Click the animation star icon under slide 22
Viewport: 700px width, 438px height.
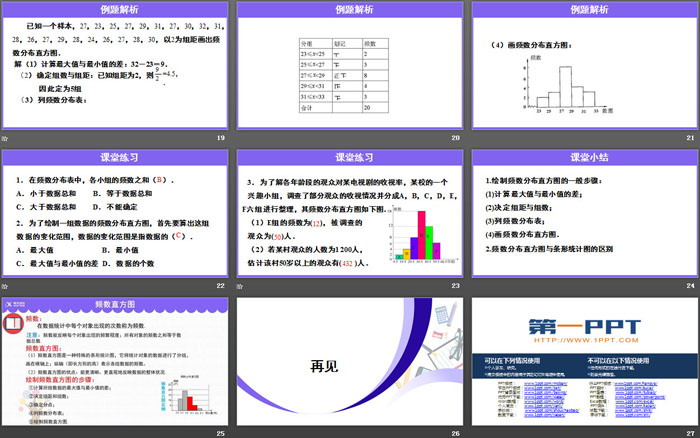pyautogui.click(x=5, y=285)
